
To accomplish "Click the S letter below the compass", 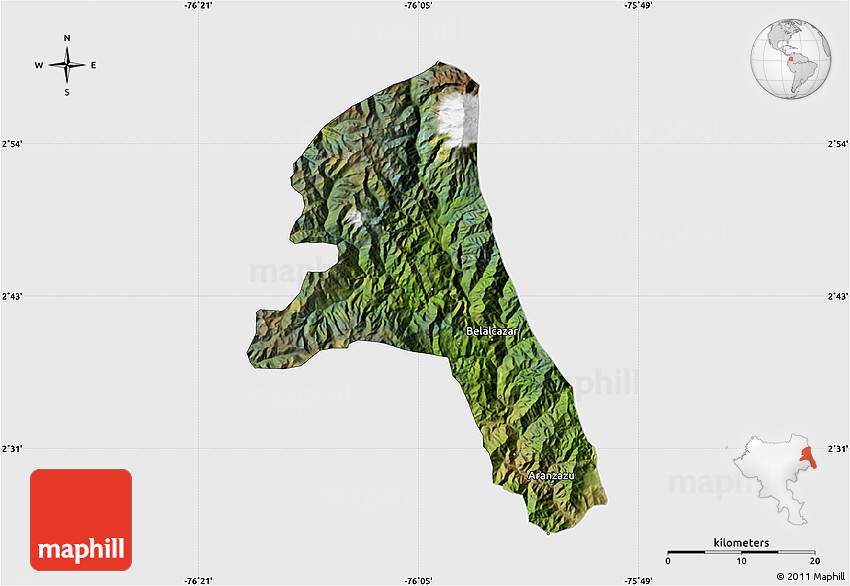I will tap(67, 93).
